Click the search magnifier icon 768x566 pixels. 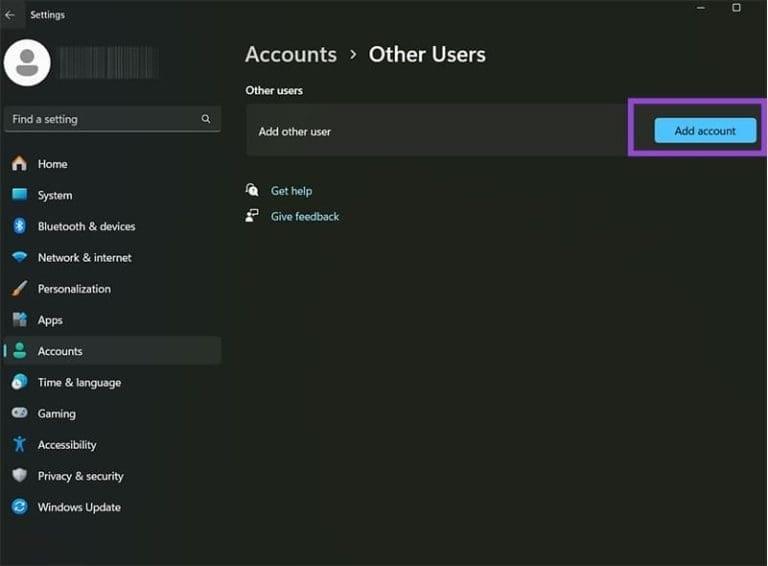[206, 119]
